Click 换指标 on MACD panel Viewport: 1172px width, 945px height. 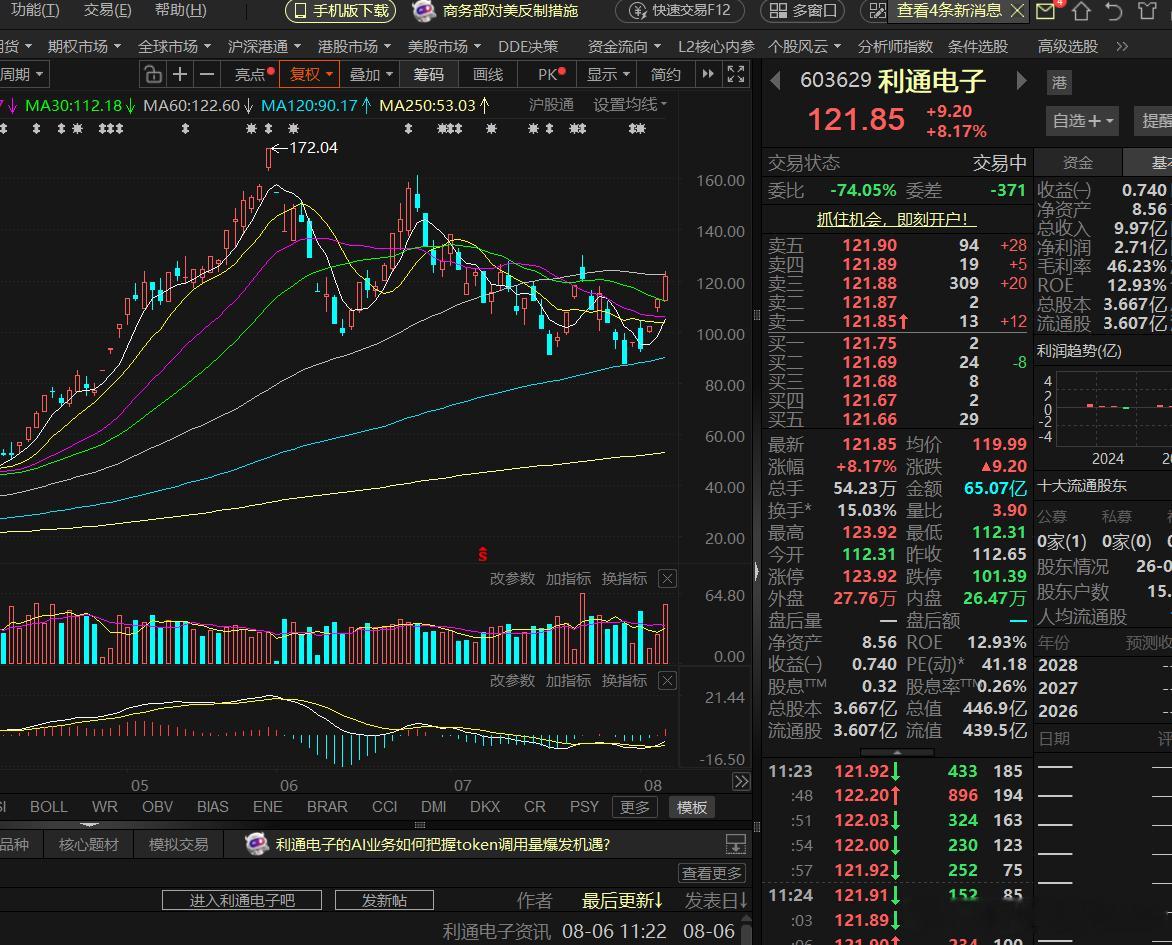[624, 680]
